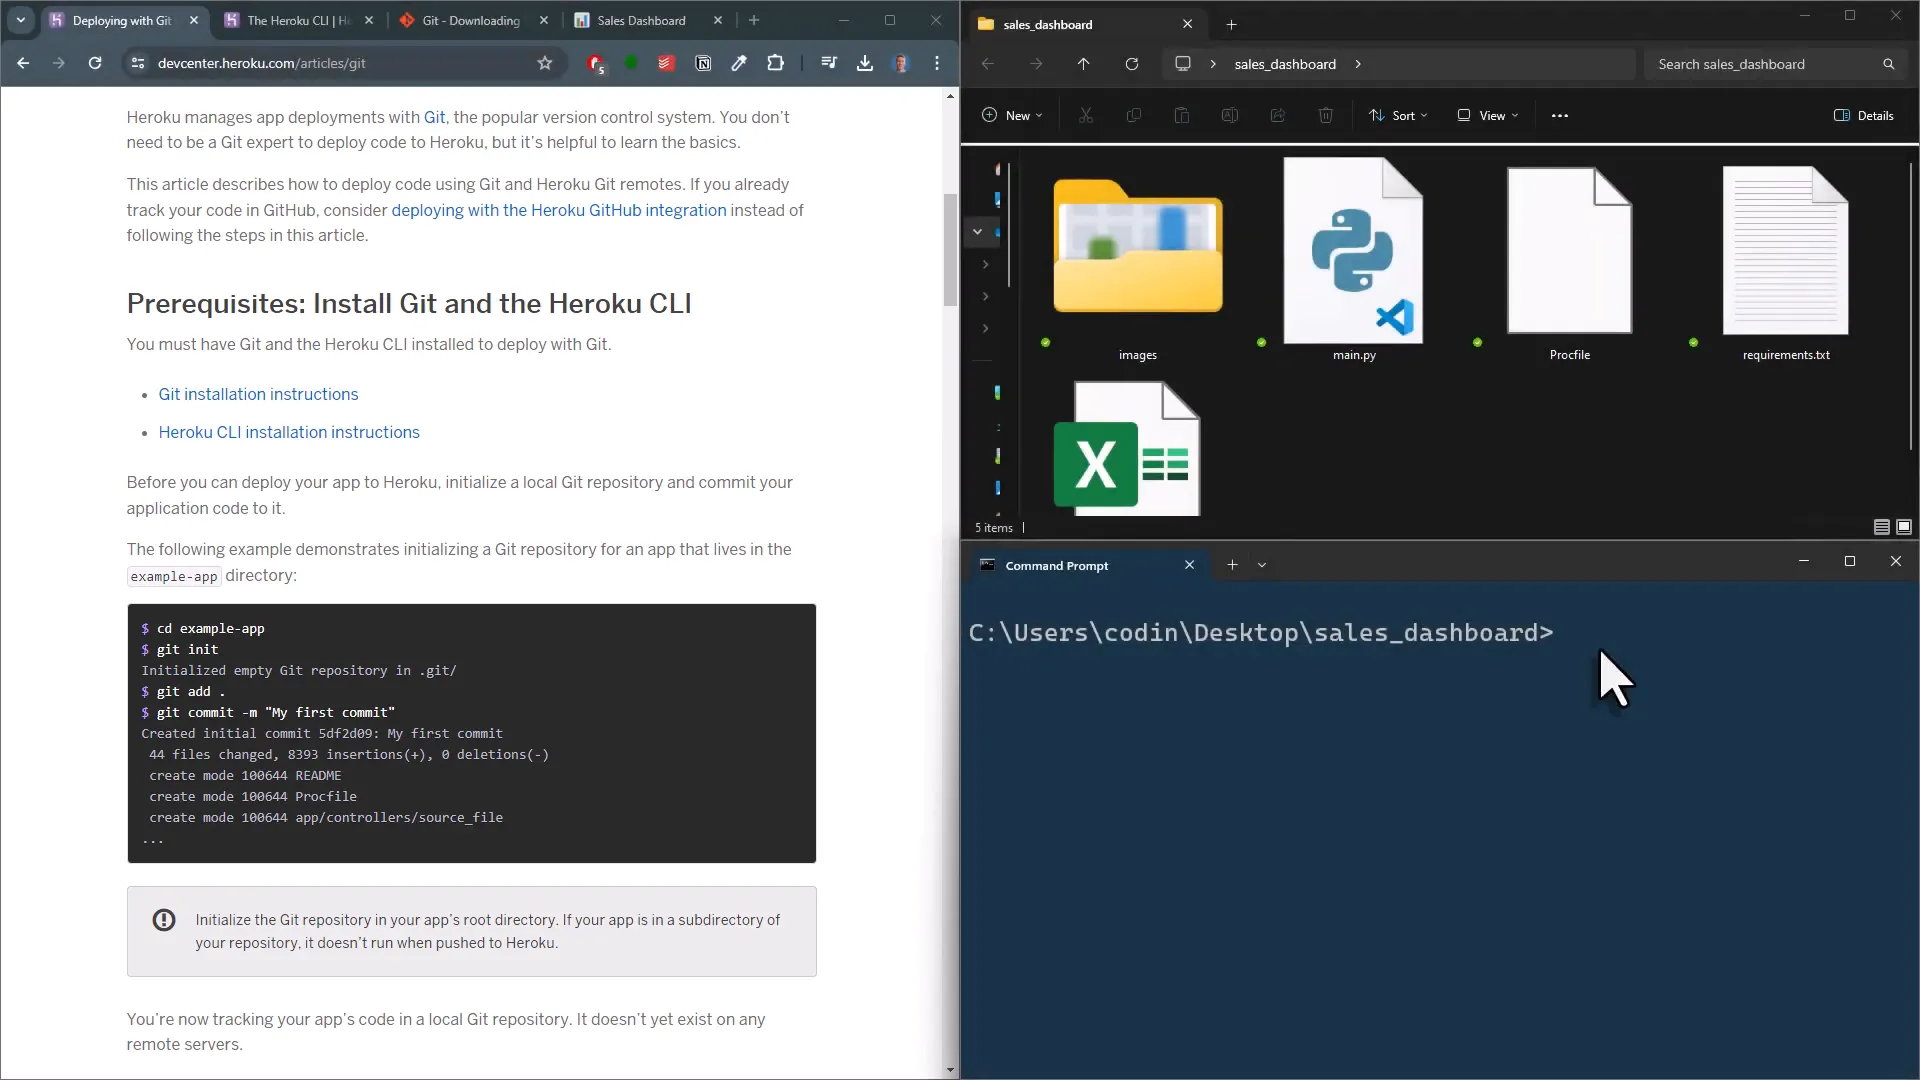Open the Todoist extension icon
1920x1080 pixels.
tap(667, 62)
